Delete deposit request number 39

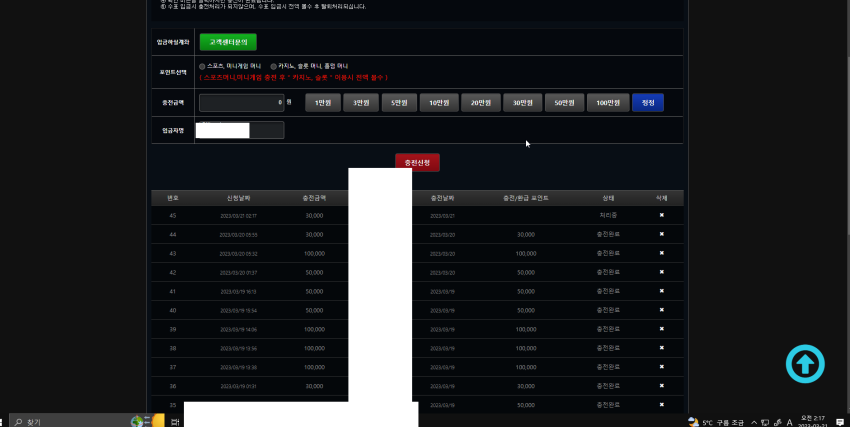pyautogui.click(x=661, y=329)
